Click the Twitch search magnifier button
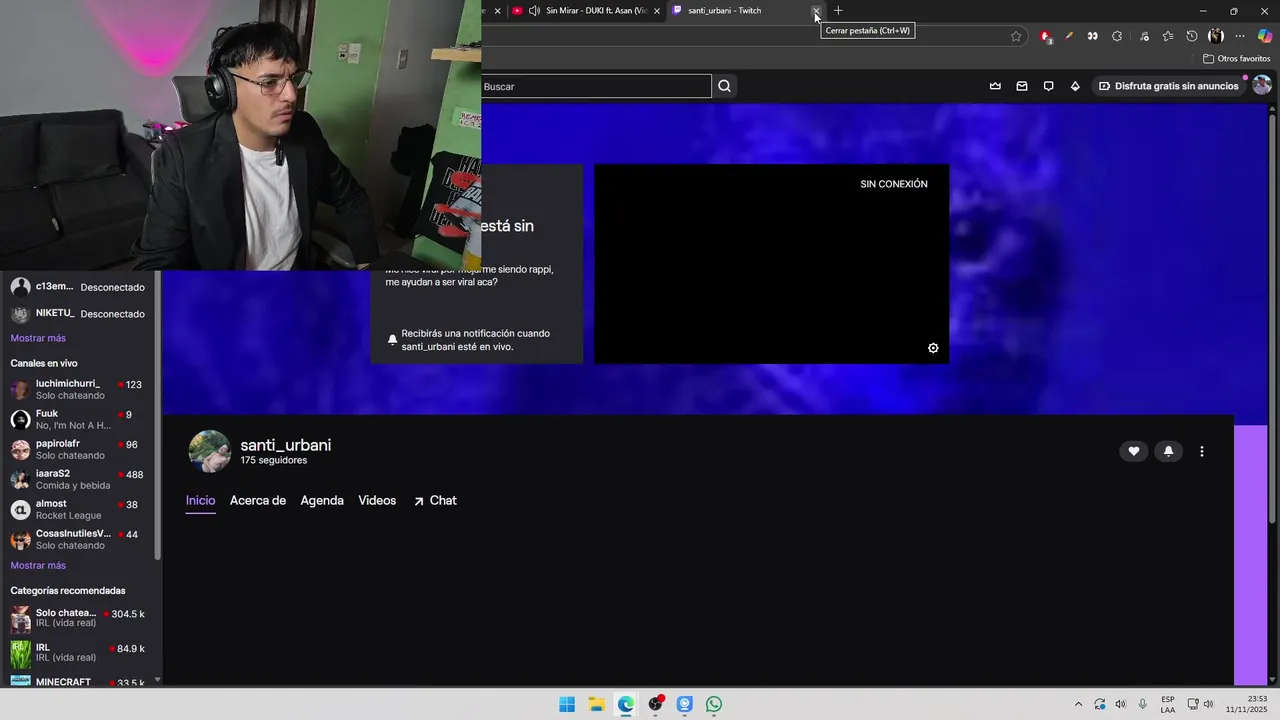Screen dimensions: 1280x720 click(x=724, y=86)
